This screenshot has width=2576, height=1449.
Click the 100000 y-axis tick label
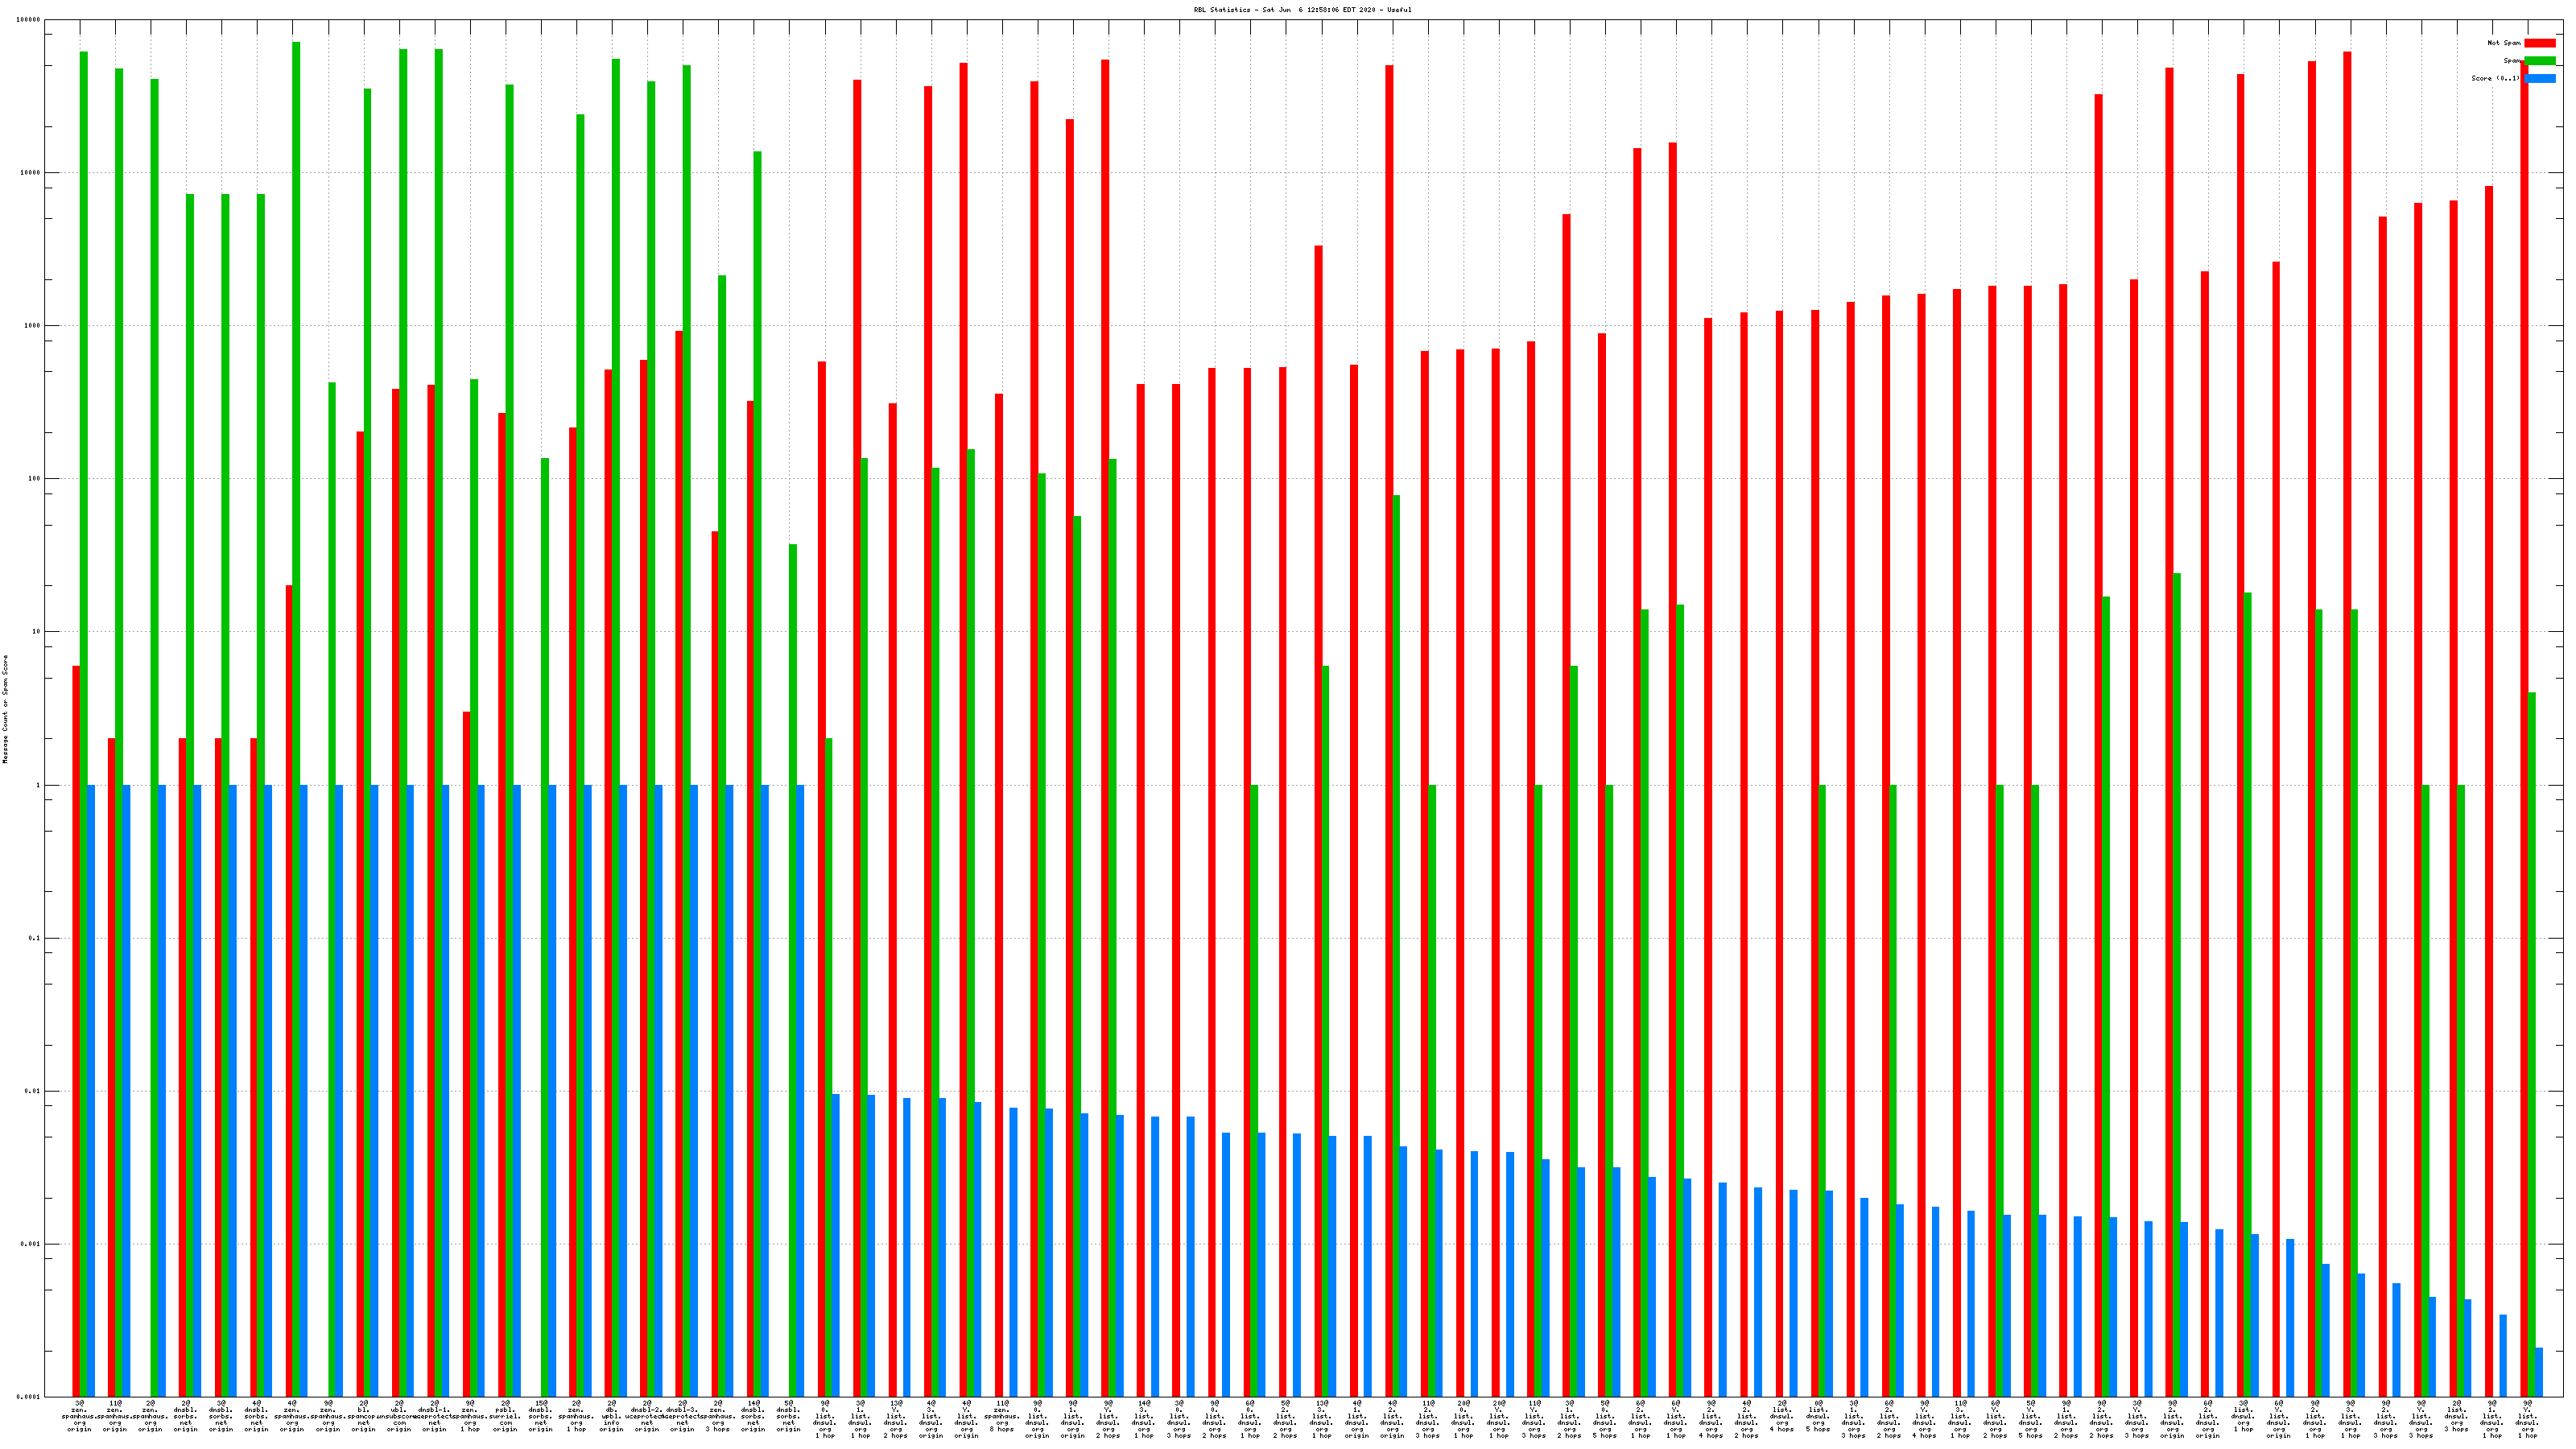(x=29, y=20)
